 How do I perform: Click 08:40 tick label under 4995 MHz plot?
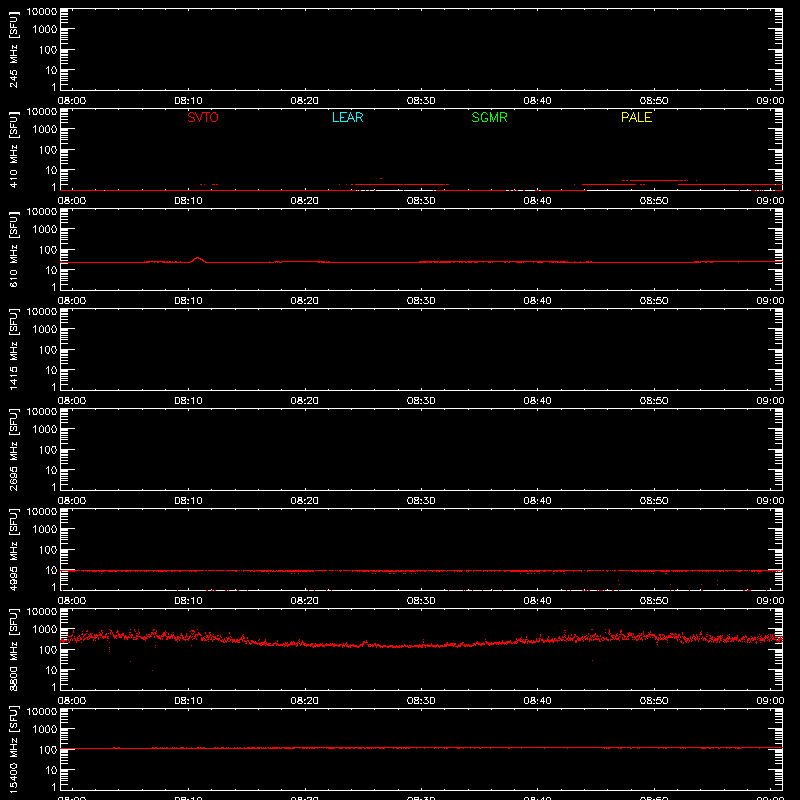click(x=537, y=601)
